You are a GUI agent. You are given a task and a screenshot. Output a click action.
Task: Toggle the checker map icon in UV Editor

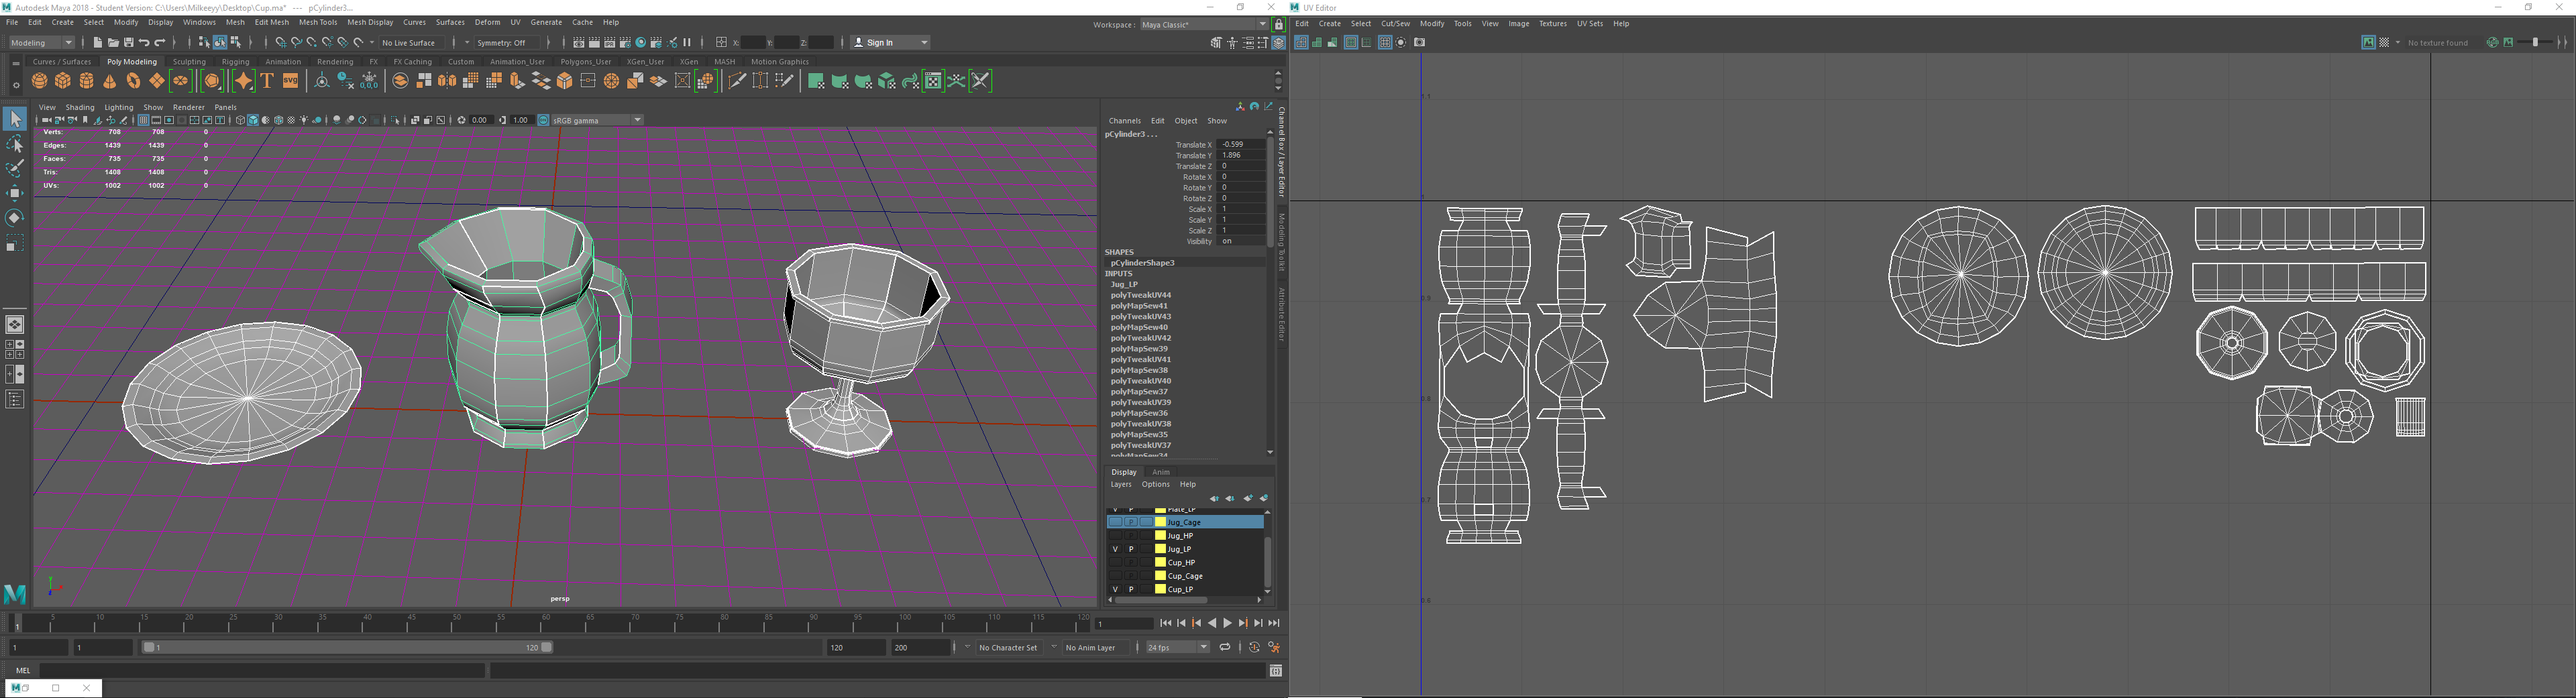pyautogui.click(x=2384, y=43)
